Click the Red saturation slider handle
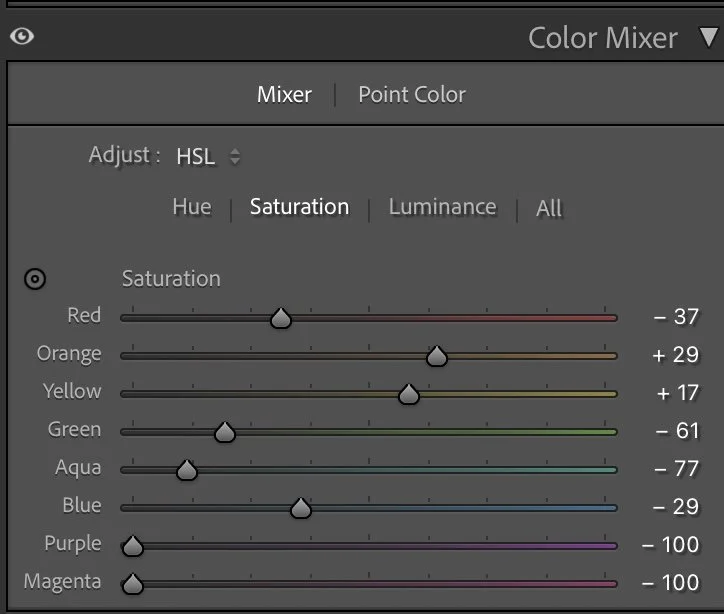This screenshot has width=724, height=614. (x=281, y=318)
